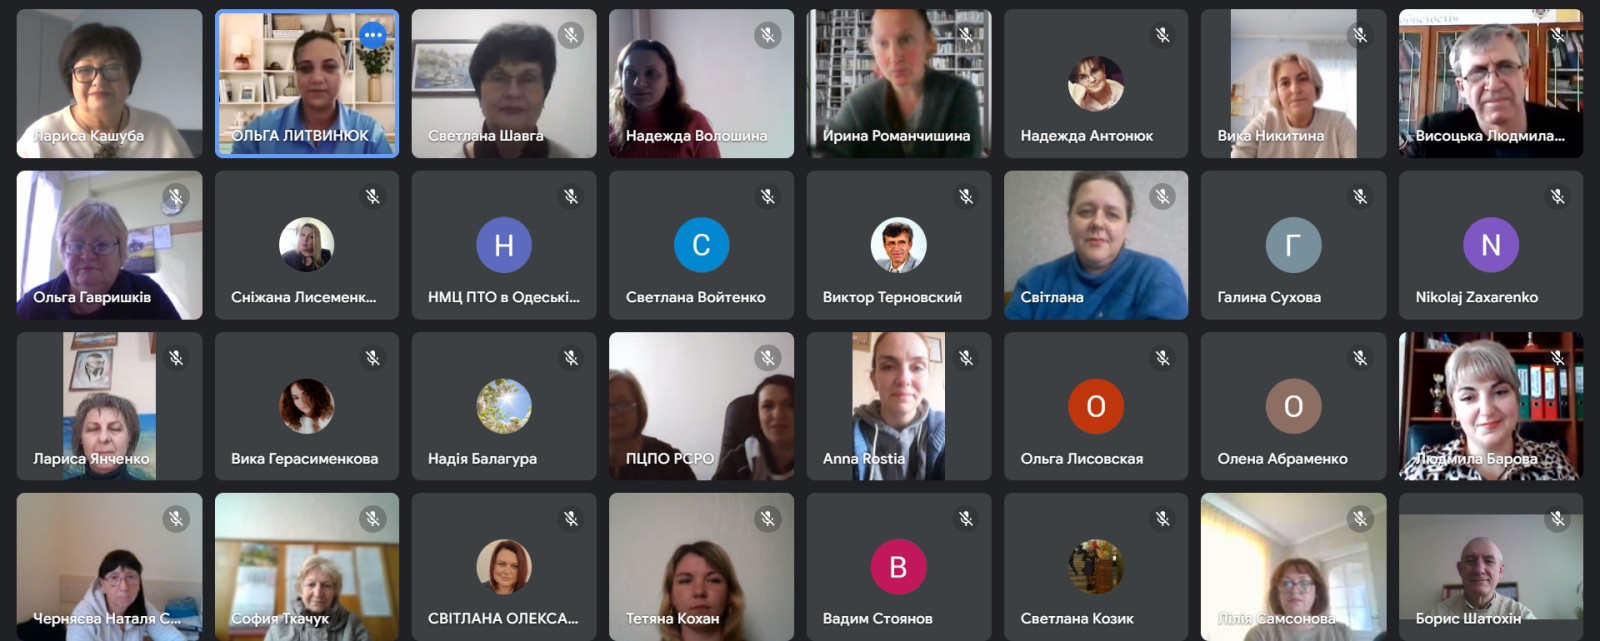Click the B avatar of Вадим Стоянов

(x=898, y=567)
